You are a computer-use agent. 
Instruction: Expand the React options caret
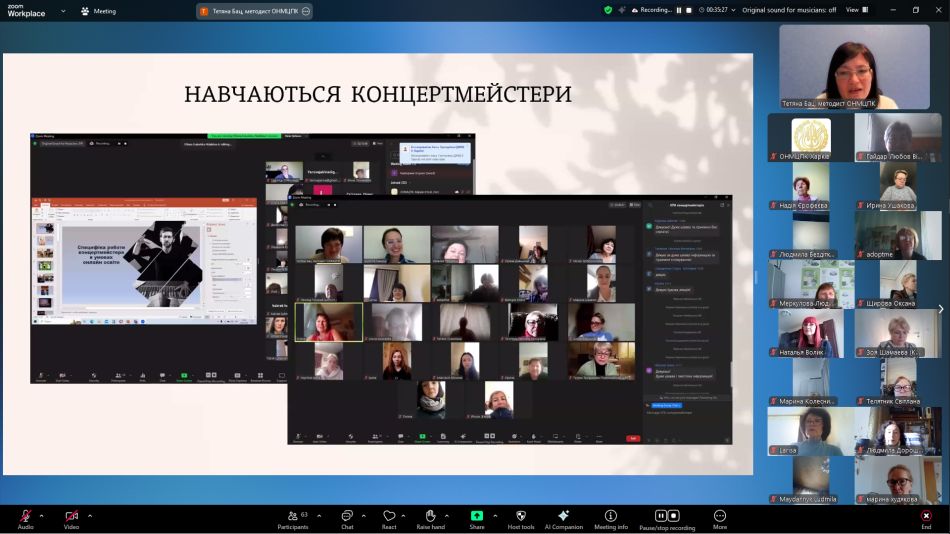click(403, 516)
